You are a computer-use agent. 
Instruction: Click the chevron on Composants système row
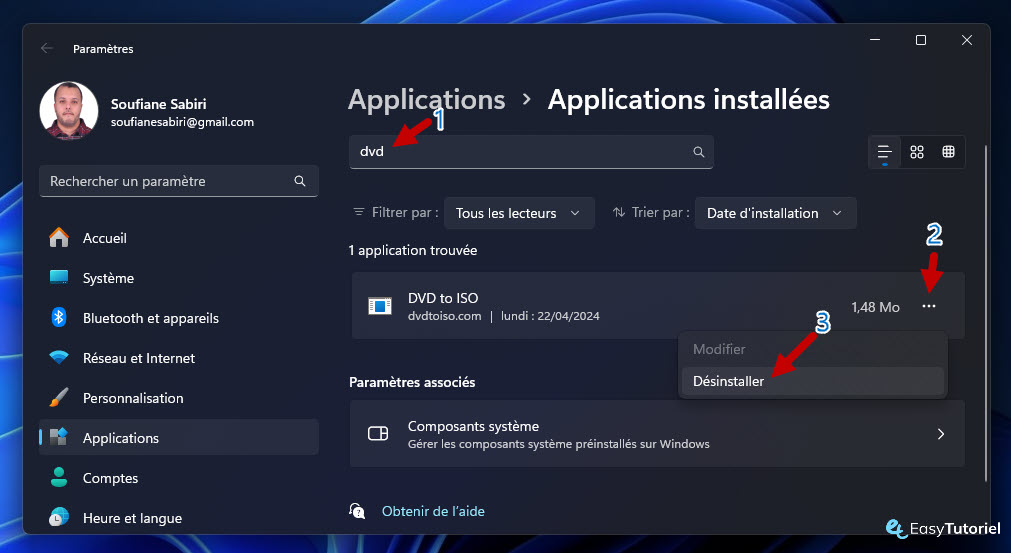tap(941, 434)
